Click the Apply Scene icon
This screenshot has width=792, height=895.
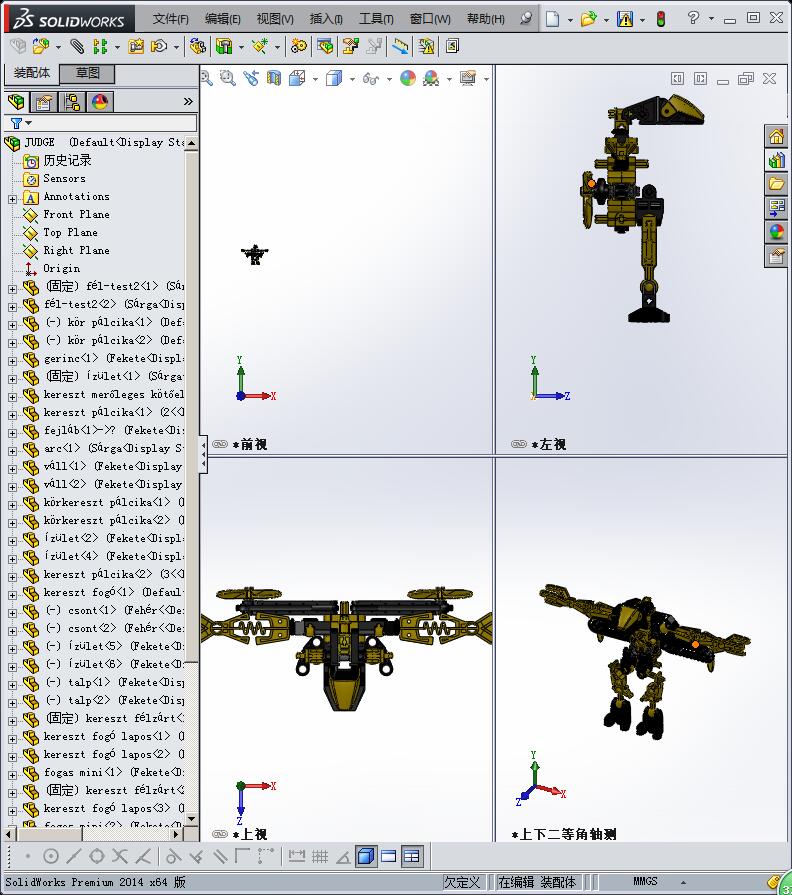pos(431,78)
